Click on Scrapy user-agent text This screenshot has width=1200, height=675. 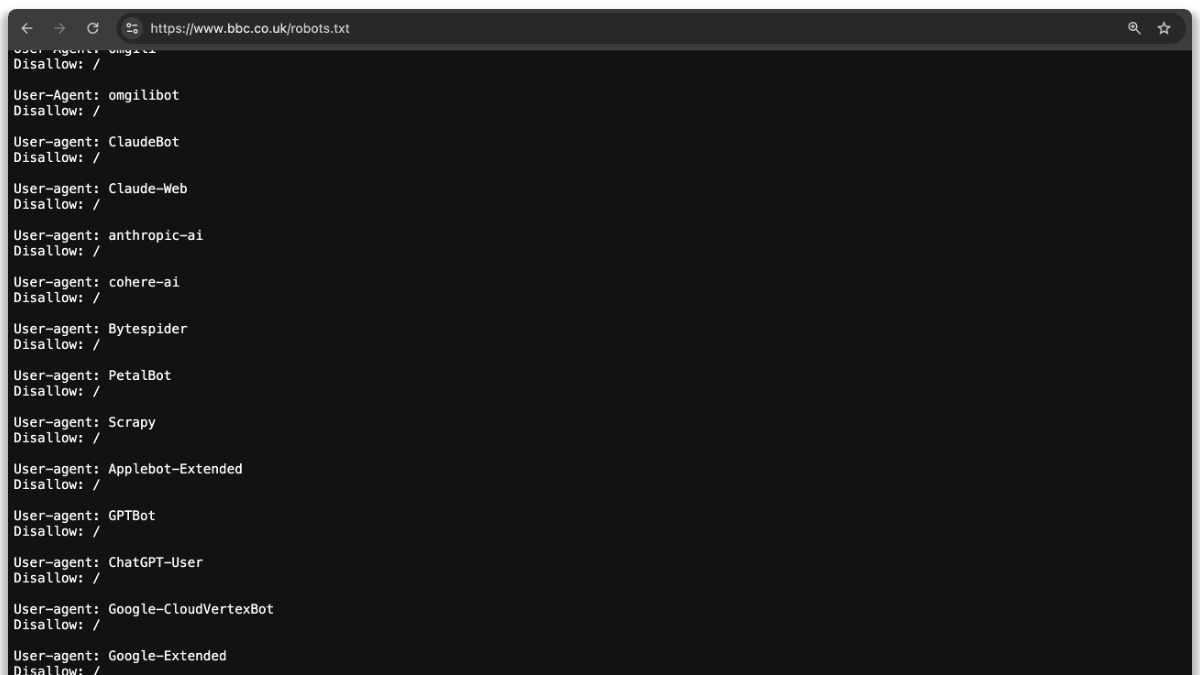84,423
